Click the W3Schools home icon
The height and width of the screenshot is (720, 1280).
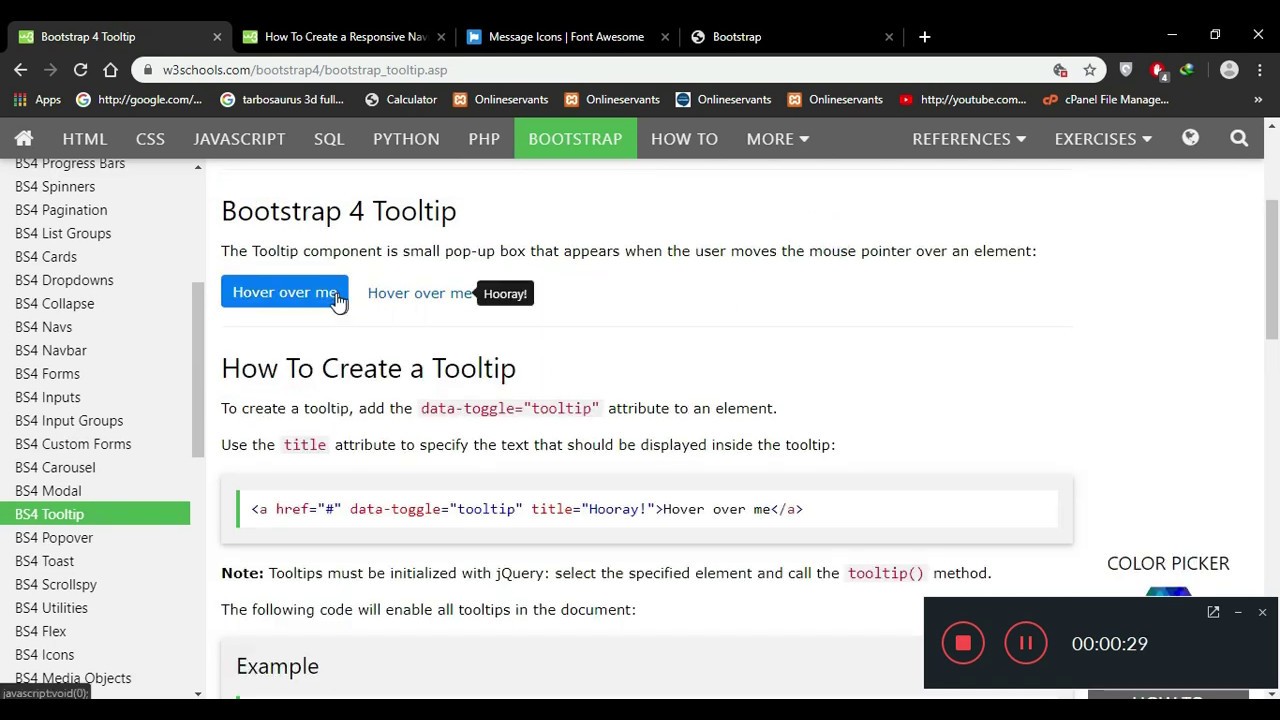tap(24, 139)
